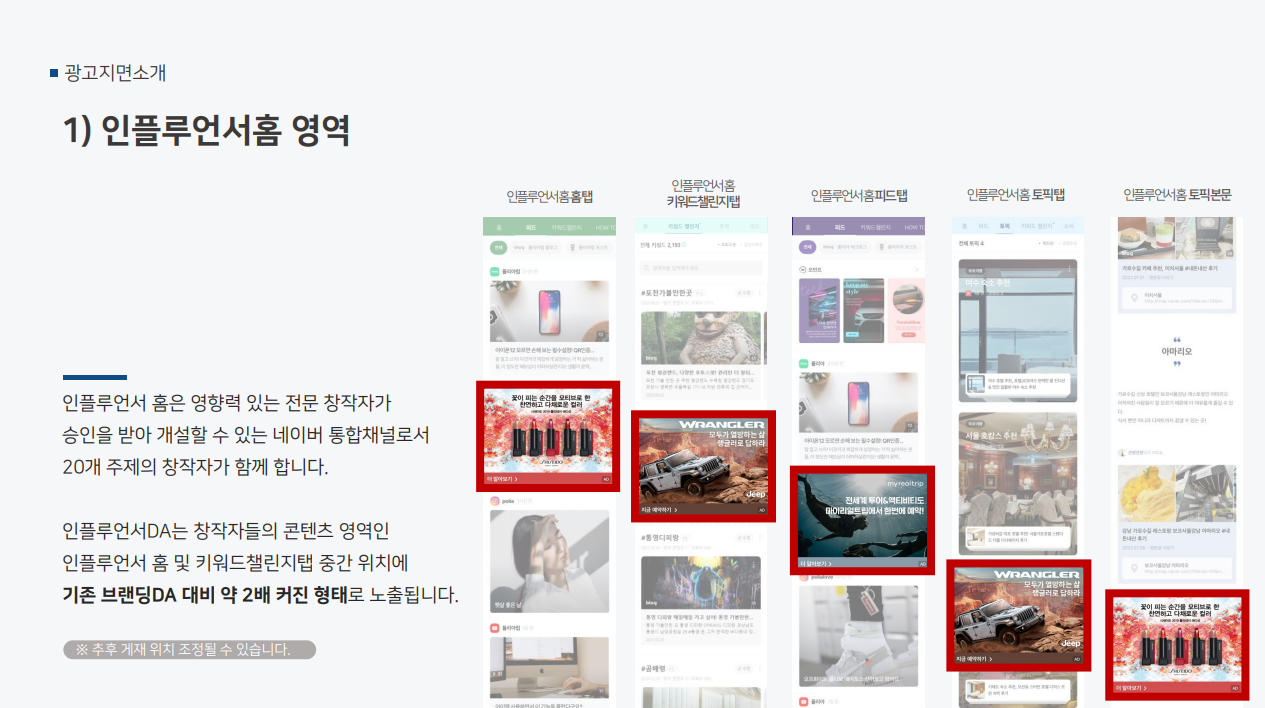
Task: Expand chevron arrow at 피드탭 carousel header
Action: pyautogui.click(x=916, y=270)
